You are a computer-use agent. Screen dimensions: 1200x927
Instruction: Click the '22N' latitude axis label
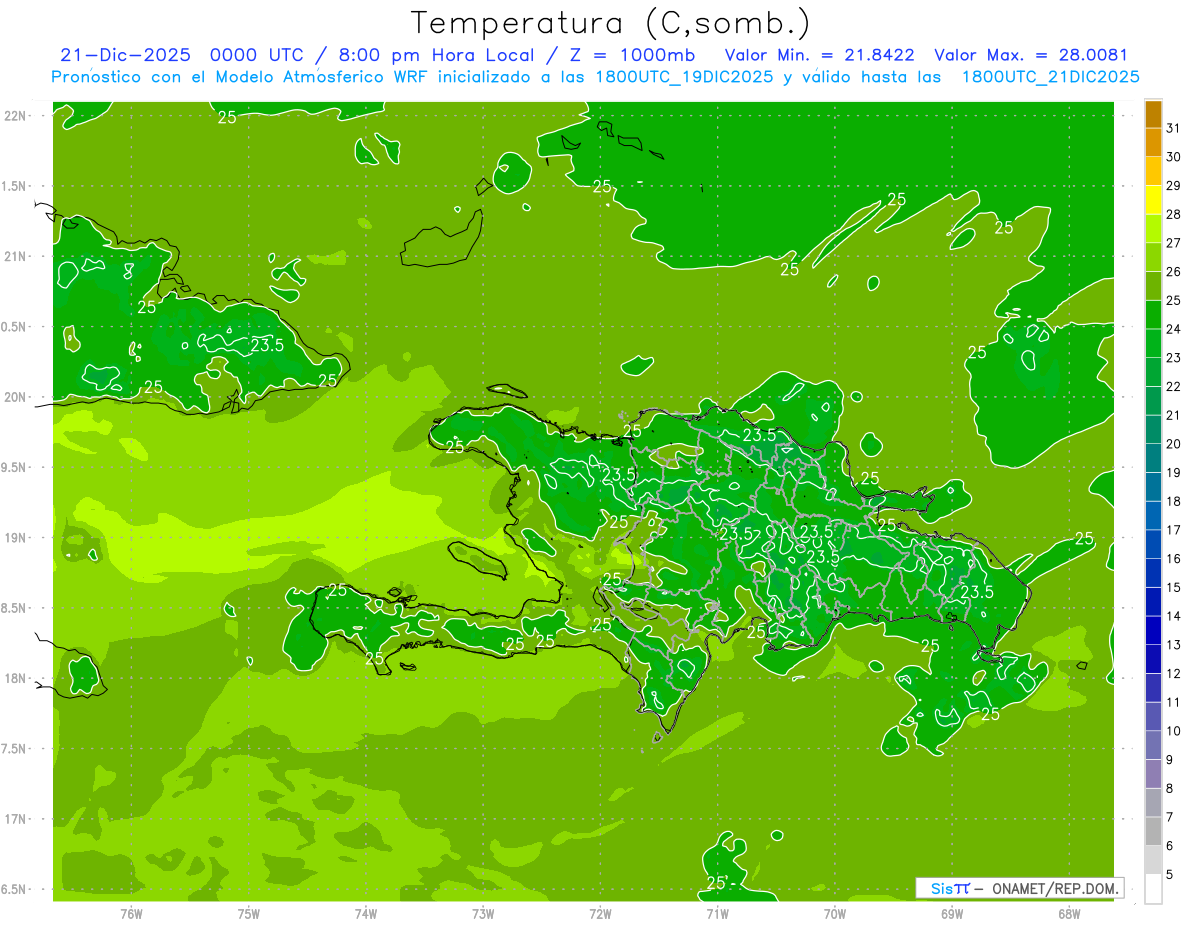16,115
